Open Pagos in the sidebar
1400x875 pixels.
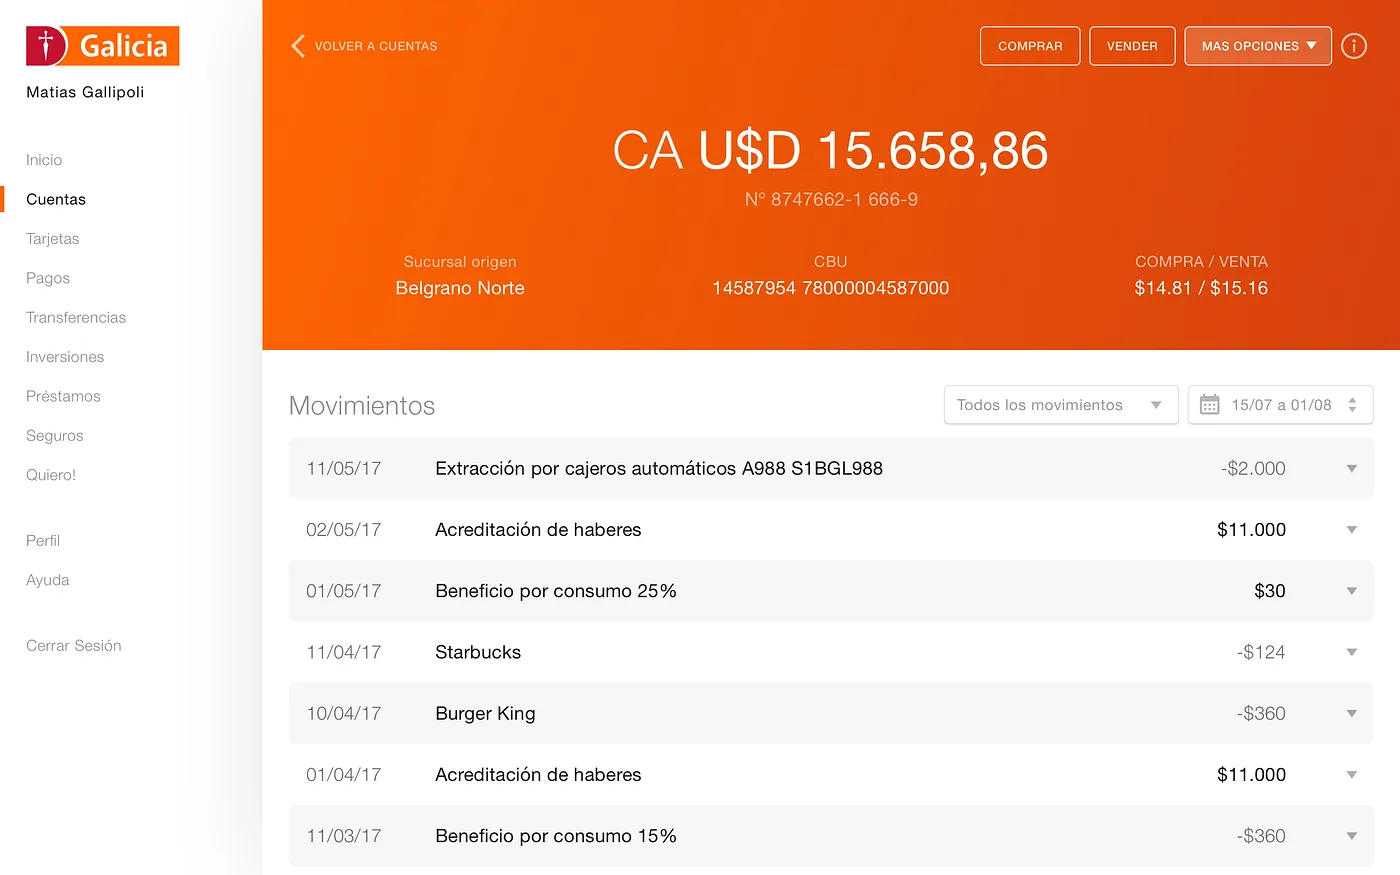click(48, 278)
